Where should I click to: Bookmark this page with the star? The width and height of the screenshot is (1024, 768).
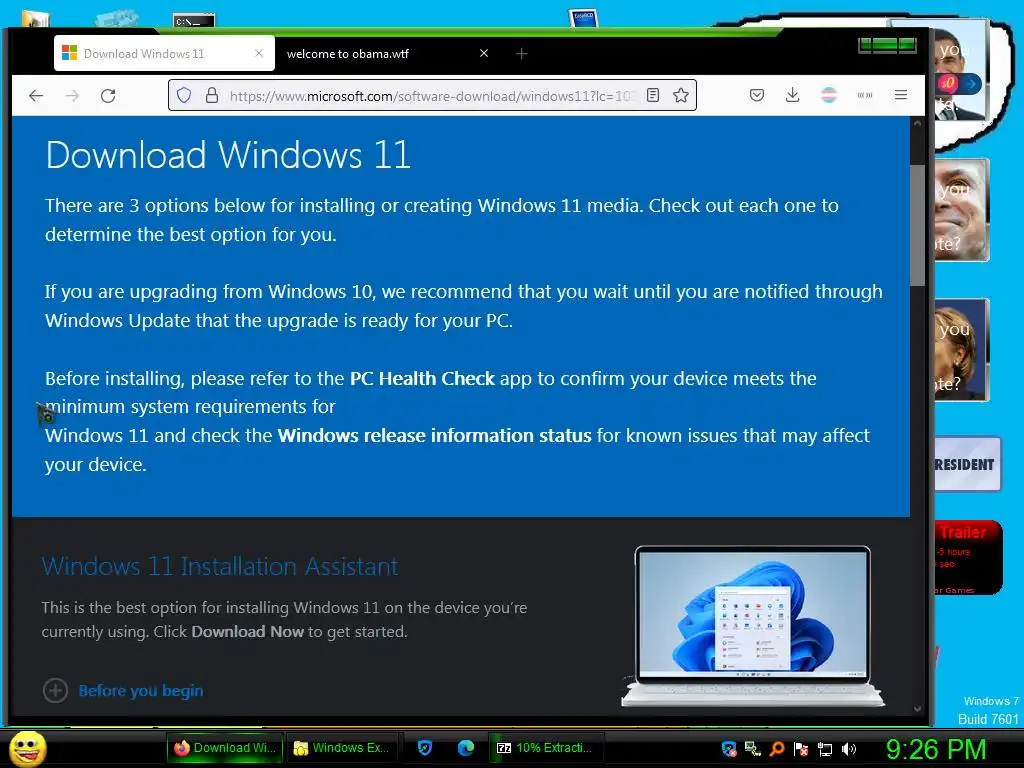tap(680, 95)
